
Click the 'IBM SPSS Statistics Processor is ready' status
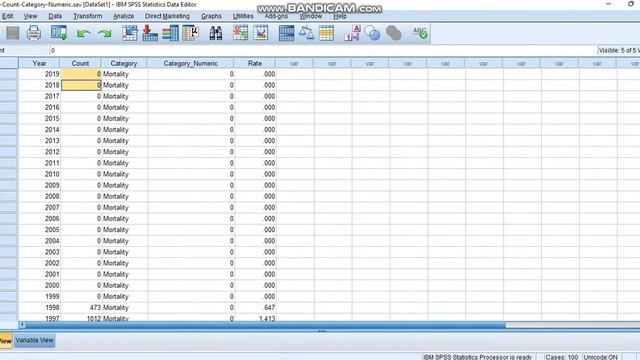pos(478,357)
